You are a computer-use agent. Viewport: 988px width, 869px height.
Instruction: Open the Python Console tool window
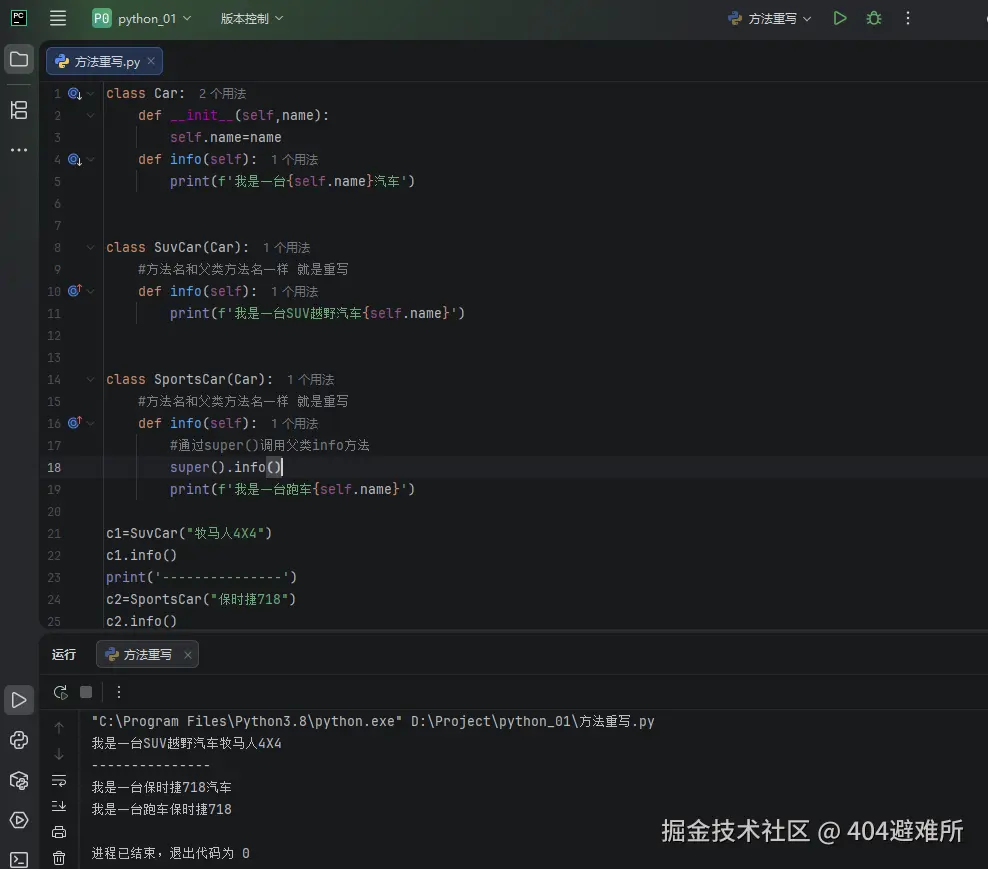point(19,740)
